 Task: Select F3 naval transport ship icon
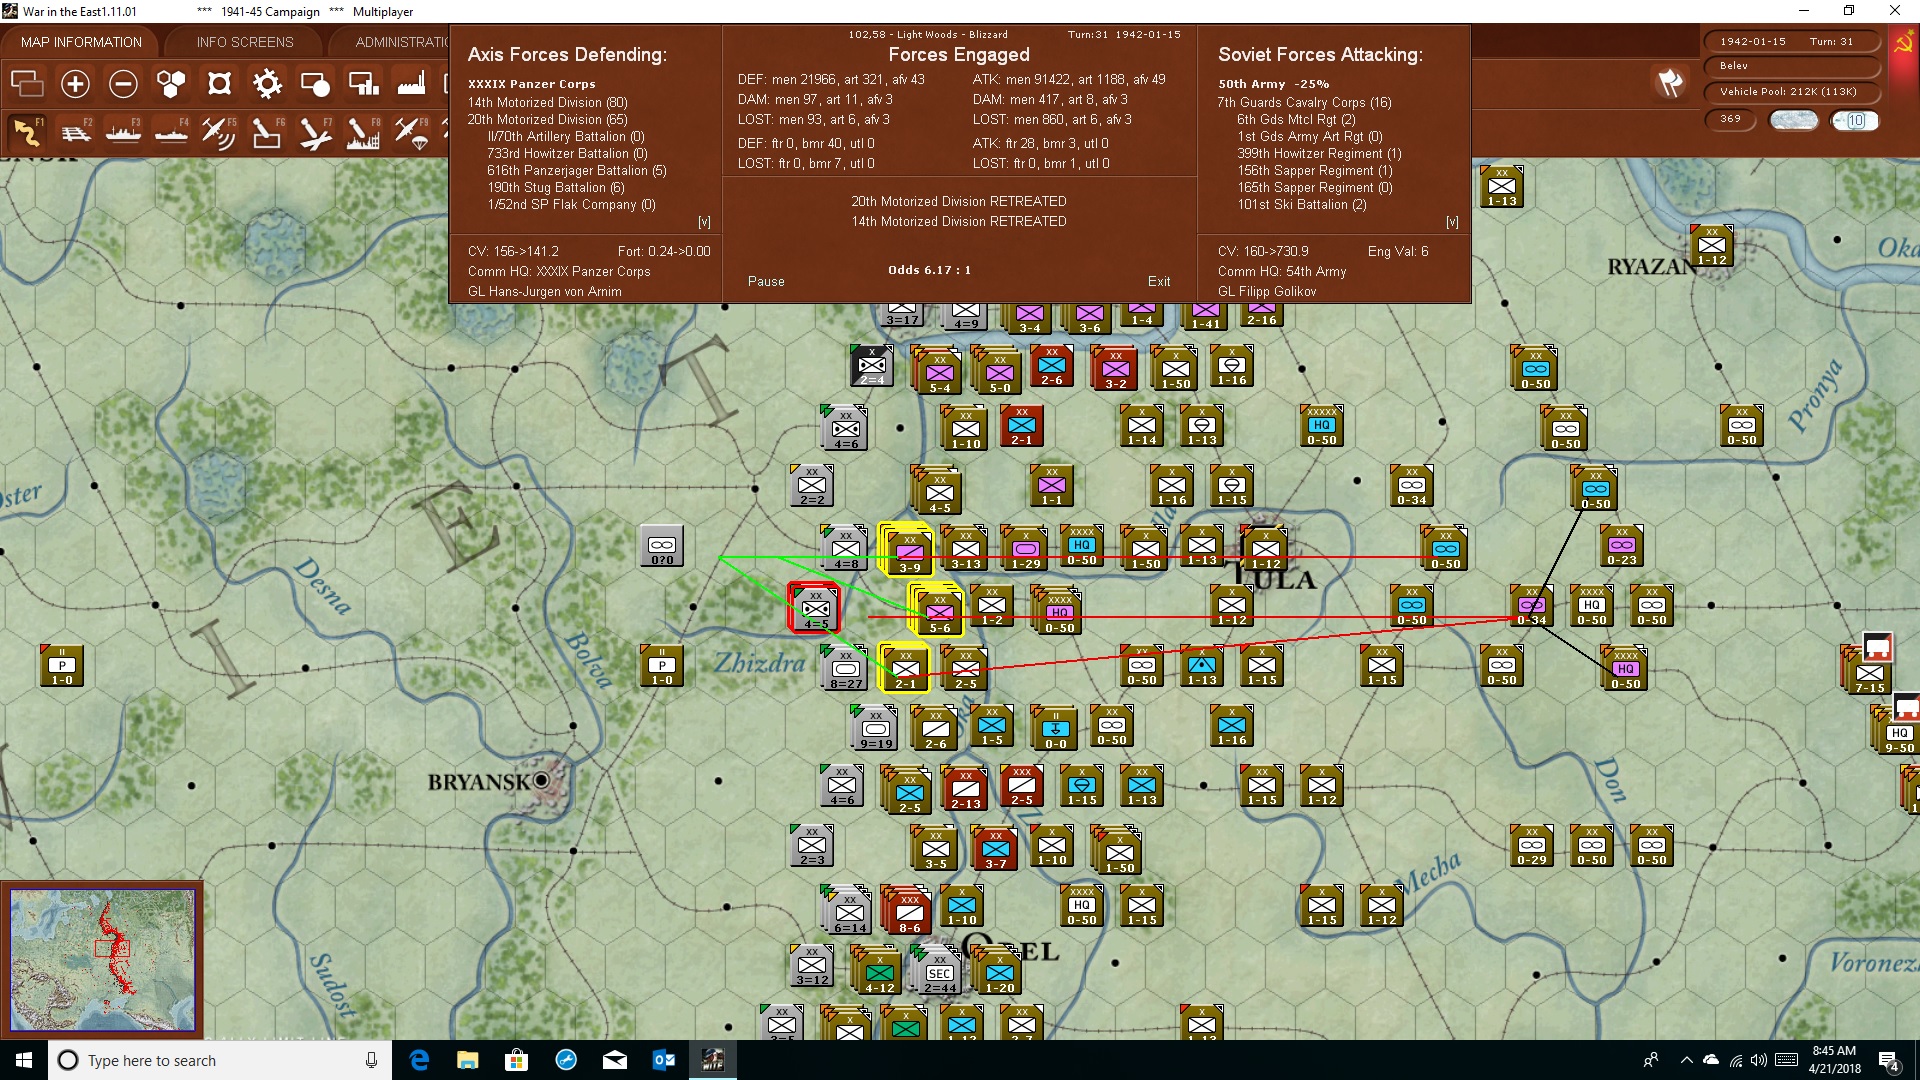123,132
